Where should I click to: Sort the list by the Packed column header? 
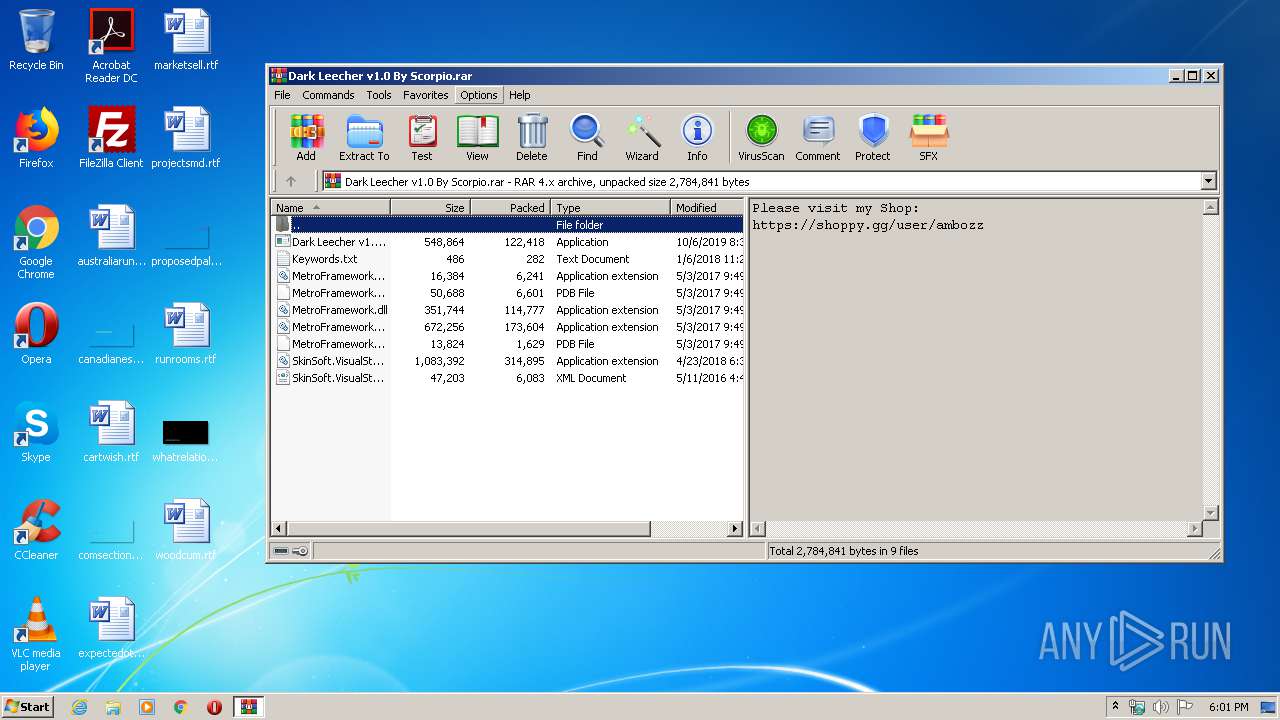point(510,207)
